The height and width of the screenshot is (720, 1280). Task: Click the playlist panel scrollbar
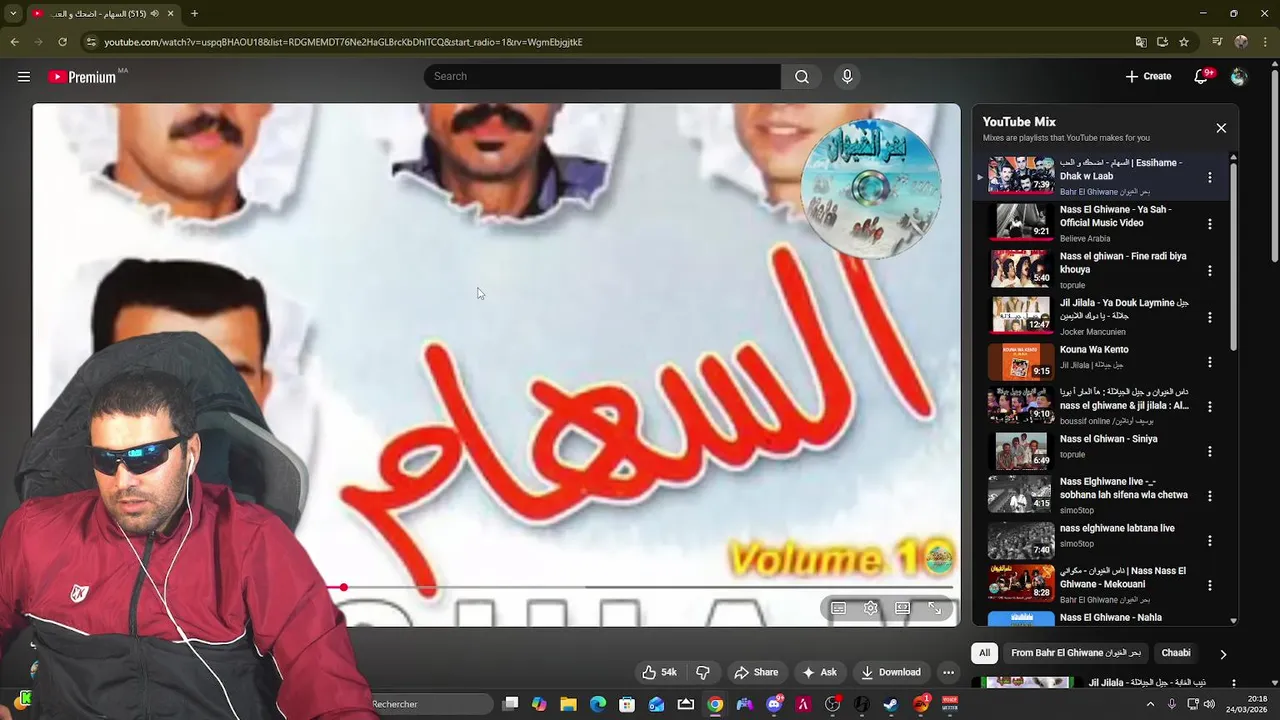(x=1233, y=256)
